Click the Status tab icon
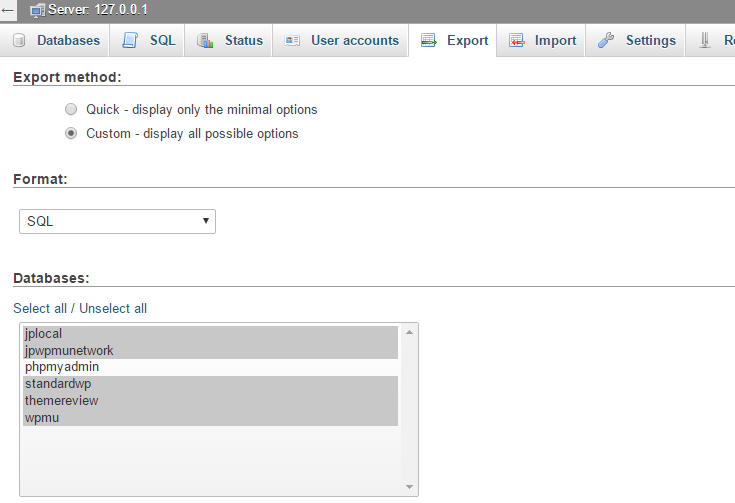735x503 pixels. (205, 41)
